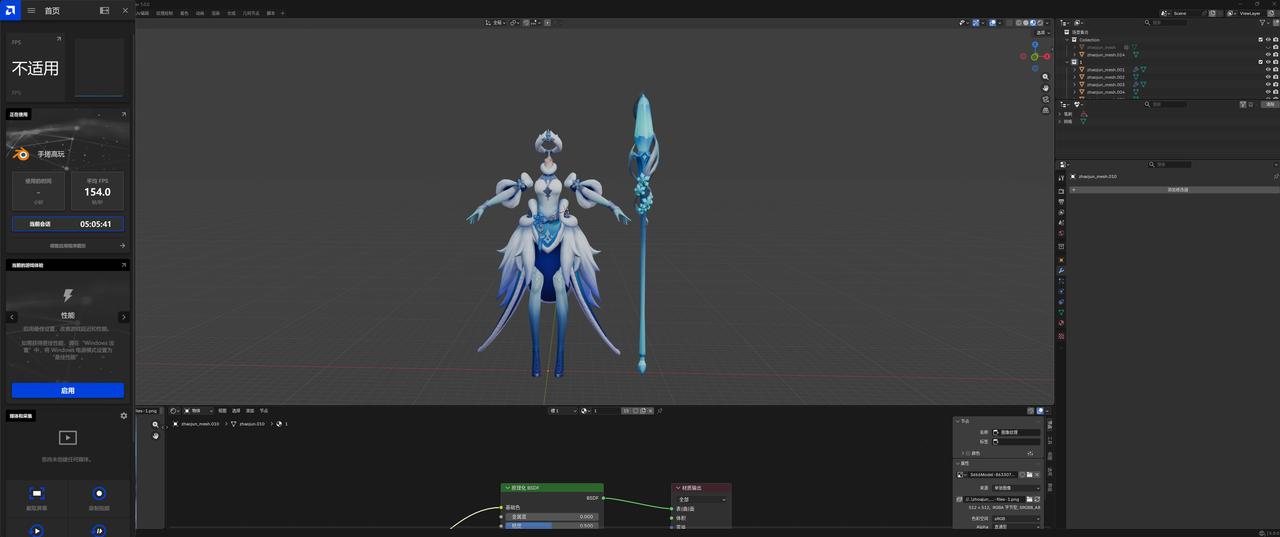Screen dimensions: 1280x537
Task: Open Object Data green triangle tab
Action: coord(1061,313)
